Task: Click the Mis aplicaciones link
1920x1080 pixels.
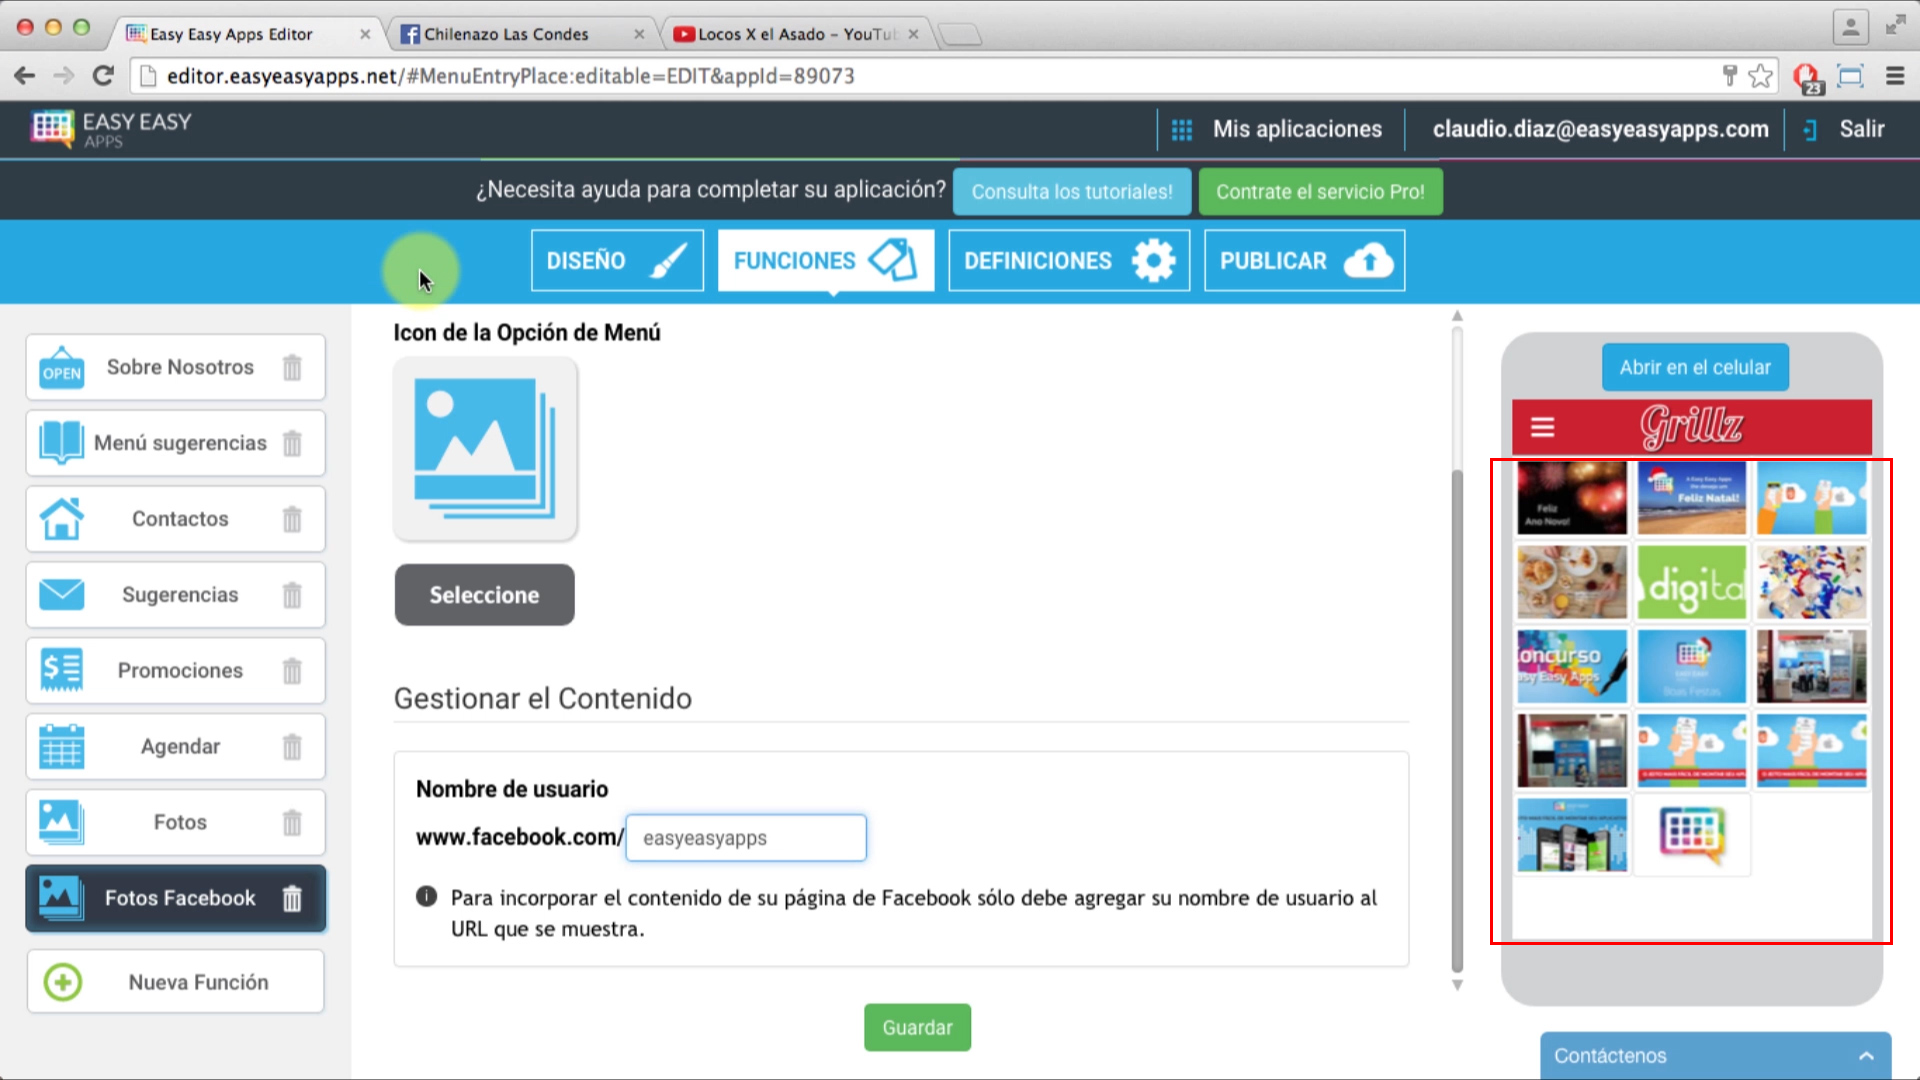Action: 1298,129
